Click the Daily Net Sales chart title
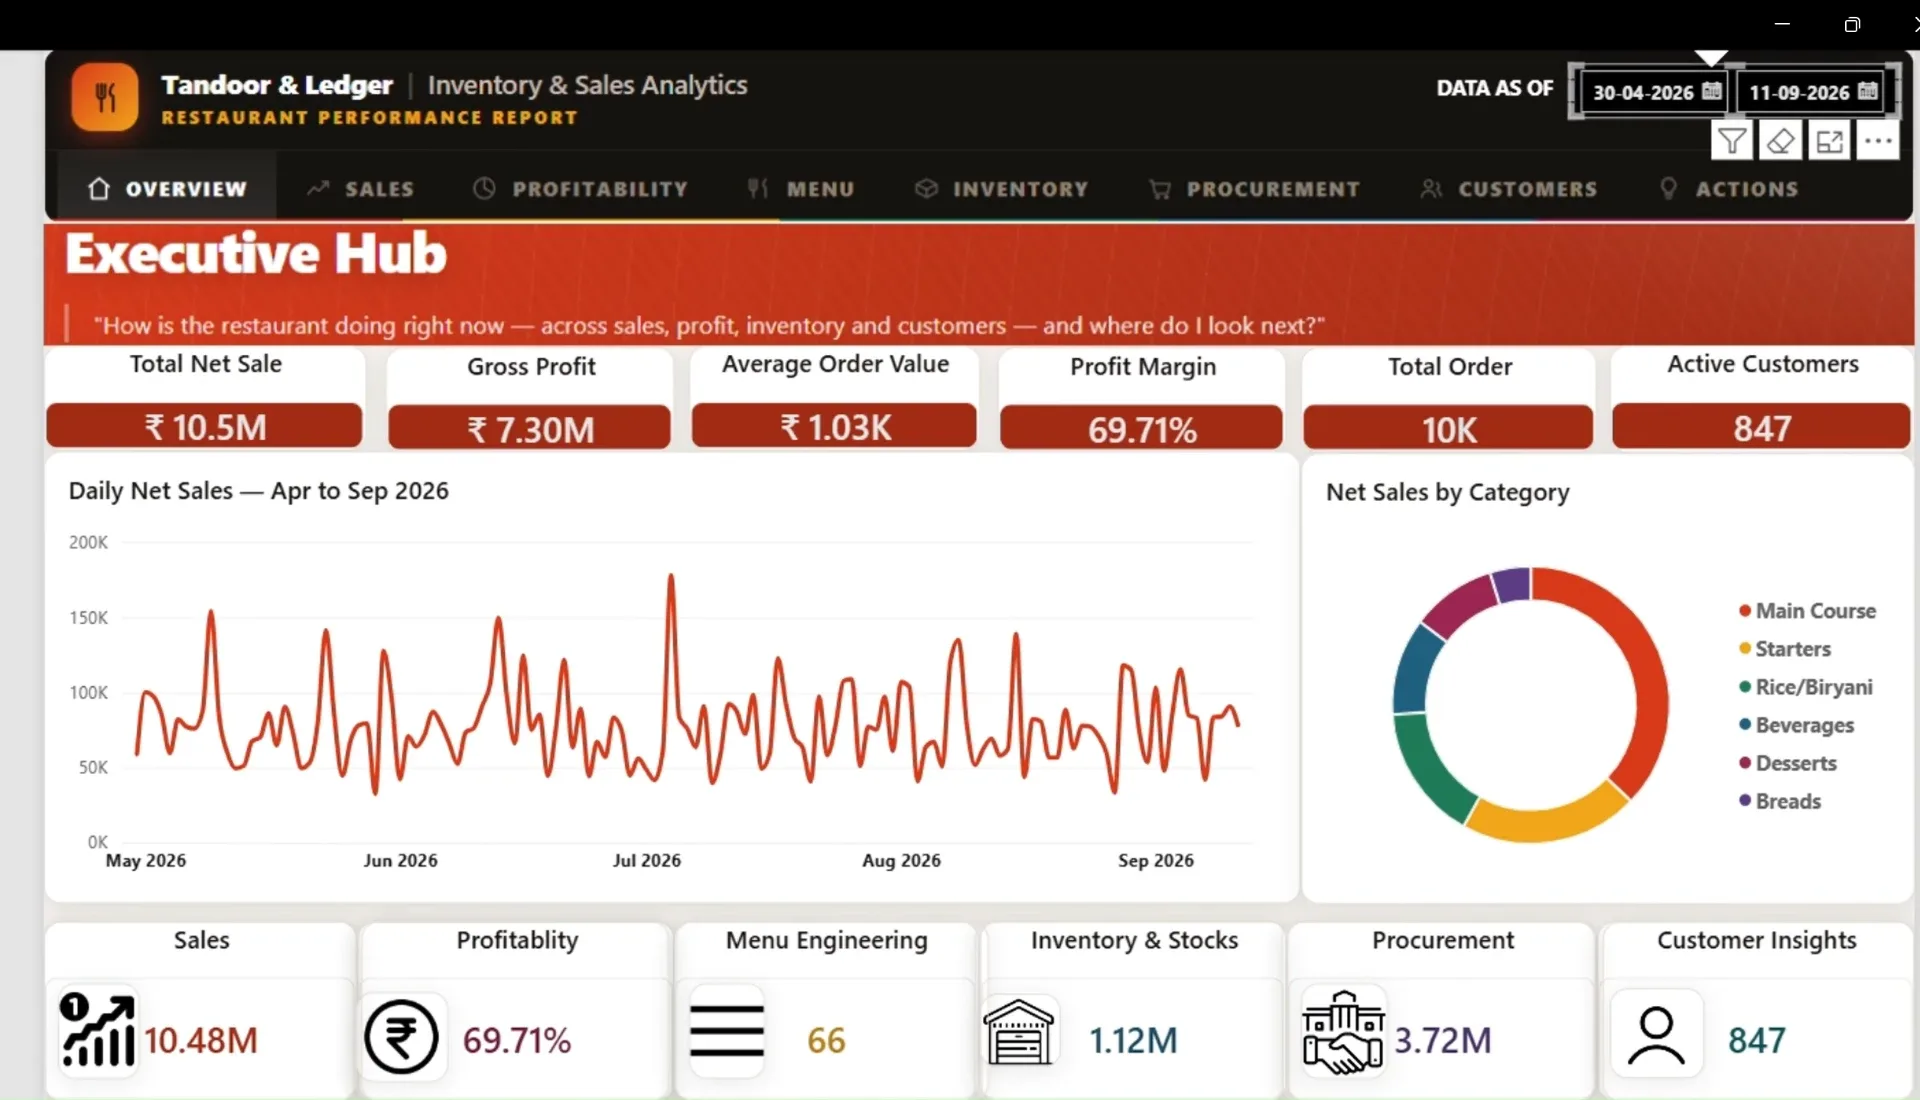Viewport: 1920px width, 1100px height. pyautogui.click(x=258, y=491)
